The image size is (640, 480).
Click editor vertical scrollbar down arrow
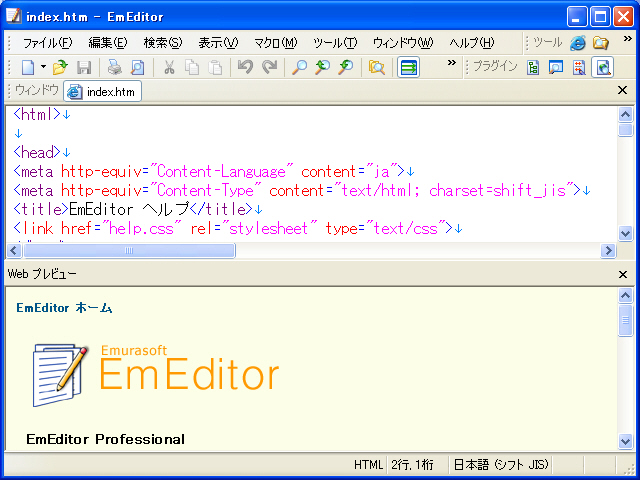[625, 233]
